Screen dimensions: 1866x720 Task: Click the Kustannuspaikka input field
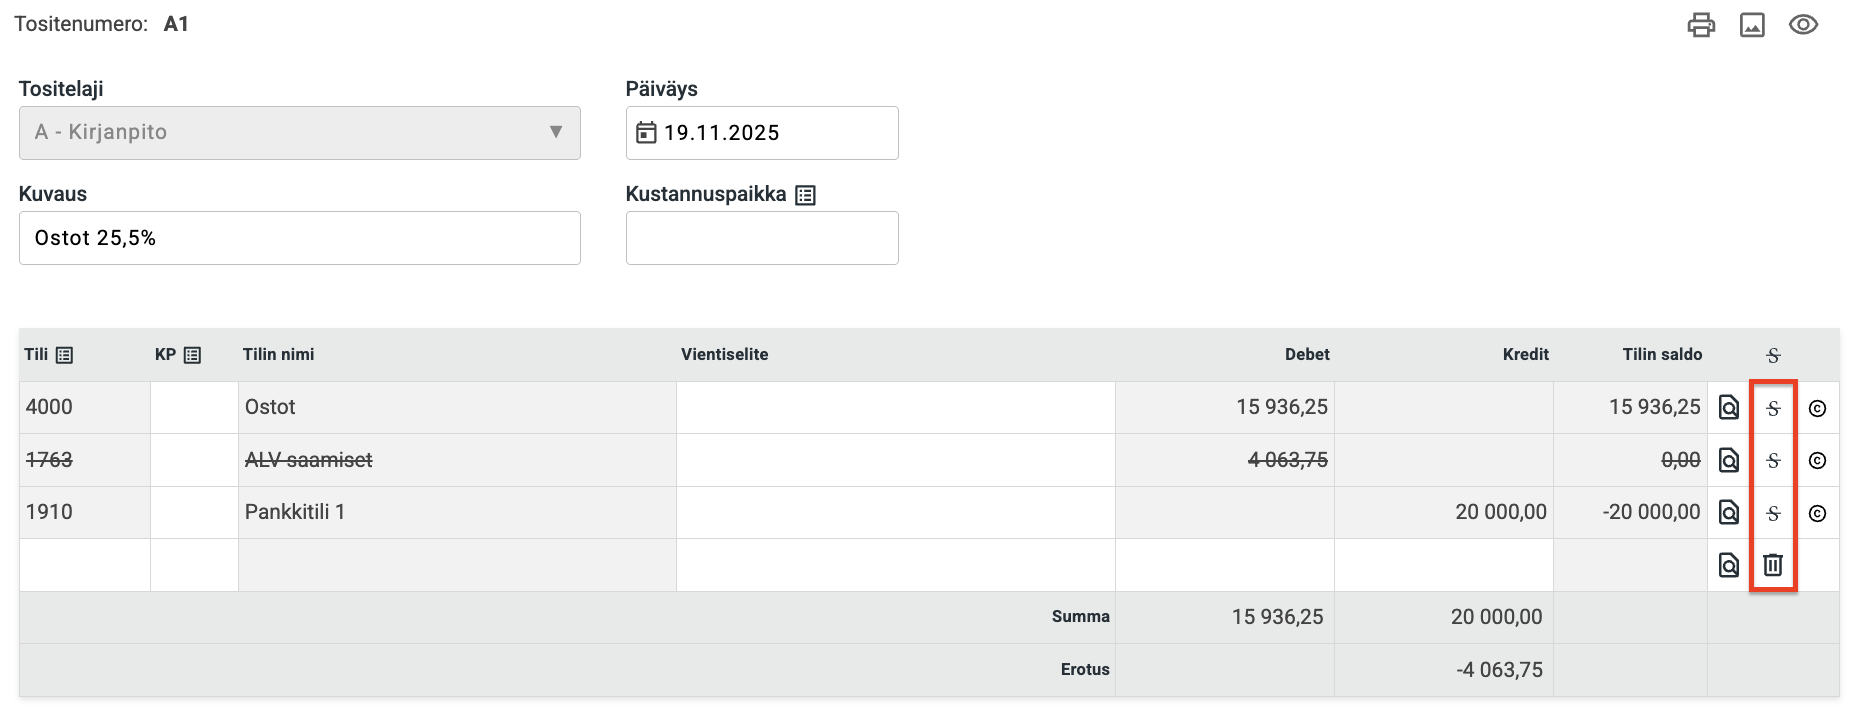pos(761,238)
